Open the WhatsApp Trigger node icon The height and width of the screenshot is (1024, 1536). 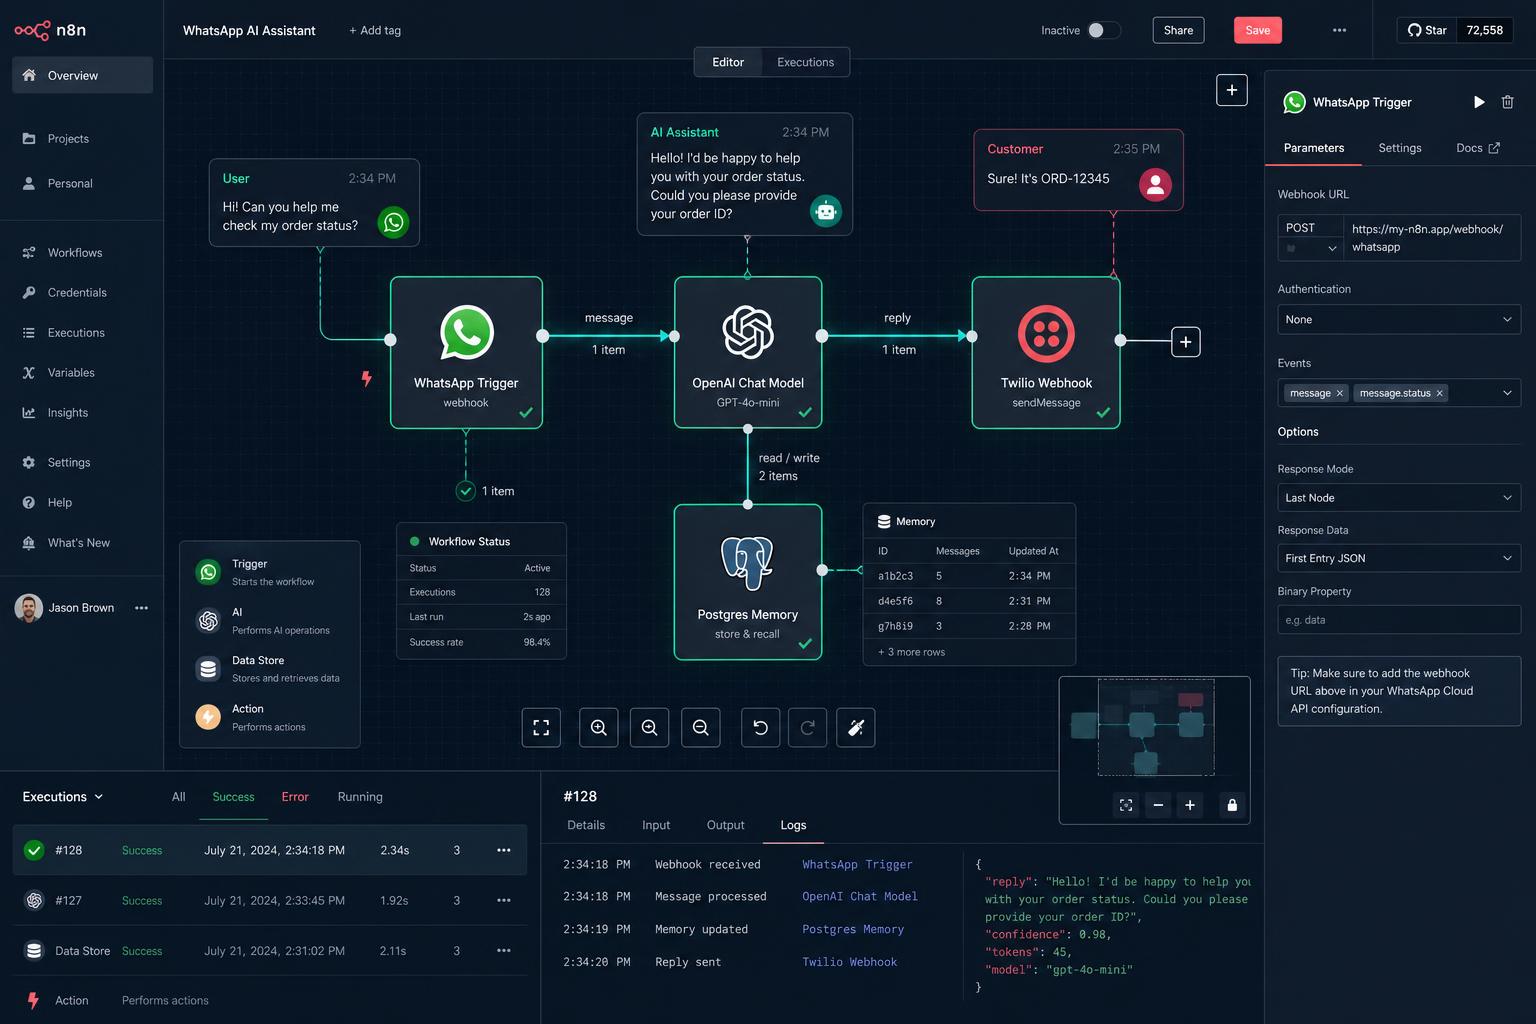pos(466,332)
